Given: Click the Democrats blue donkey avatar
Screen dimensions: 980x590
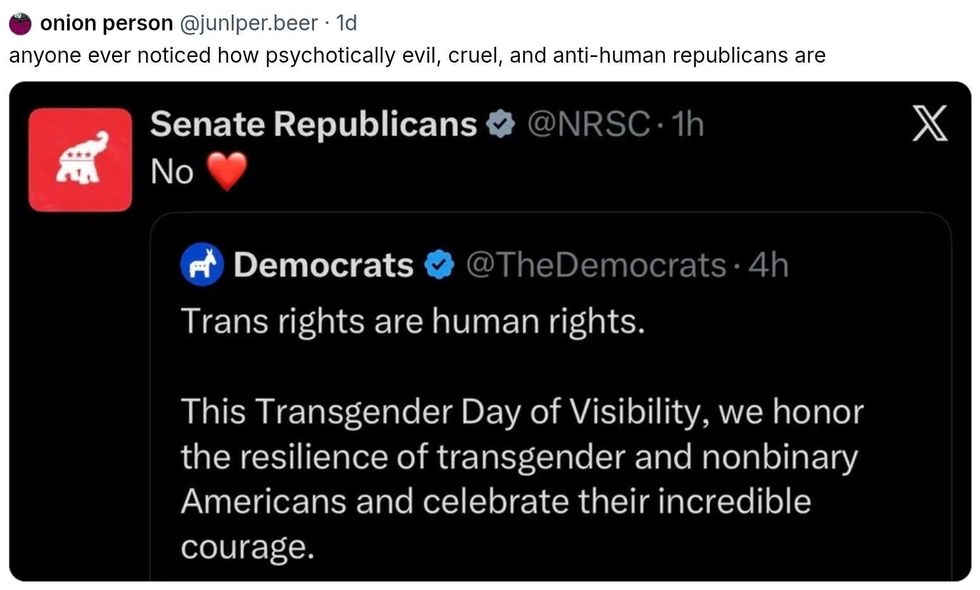Looking at the screenshot, I should coord(201,264).
